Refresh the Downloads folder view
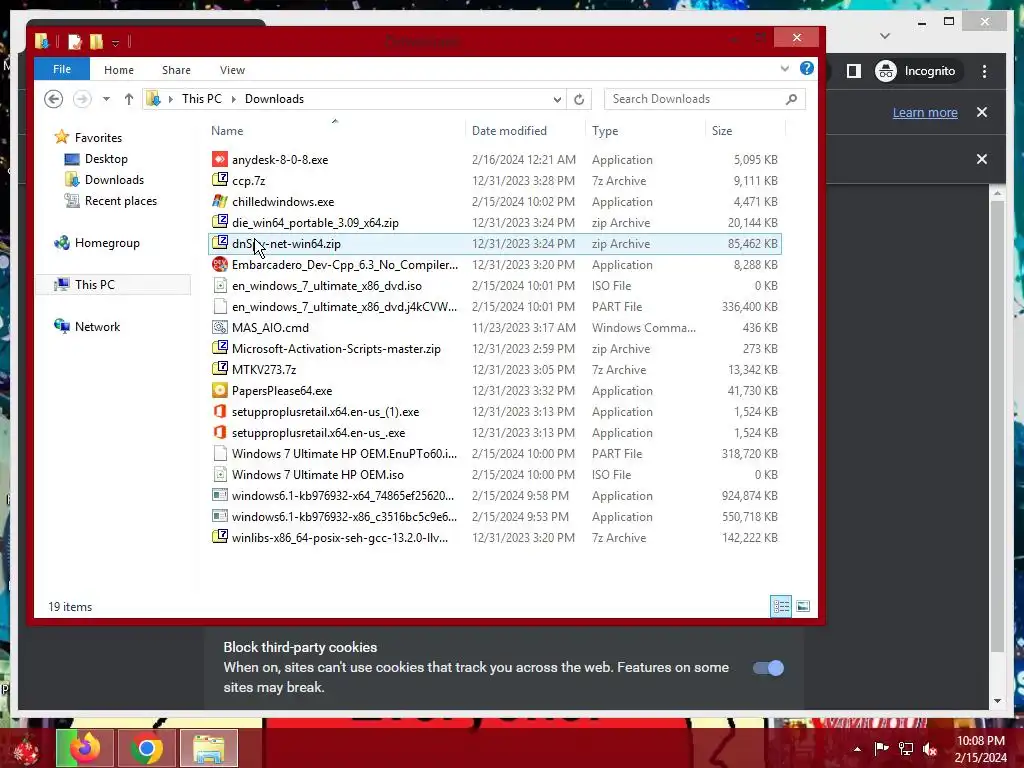This screenshot has width=1024, height=768. pos(579,99)
